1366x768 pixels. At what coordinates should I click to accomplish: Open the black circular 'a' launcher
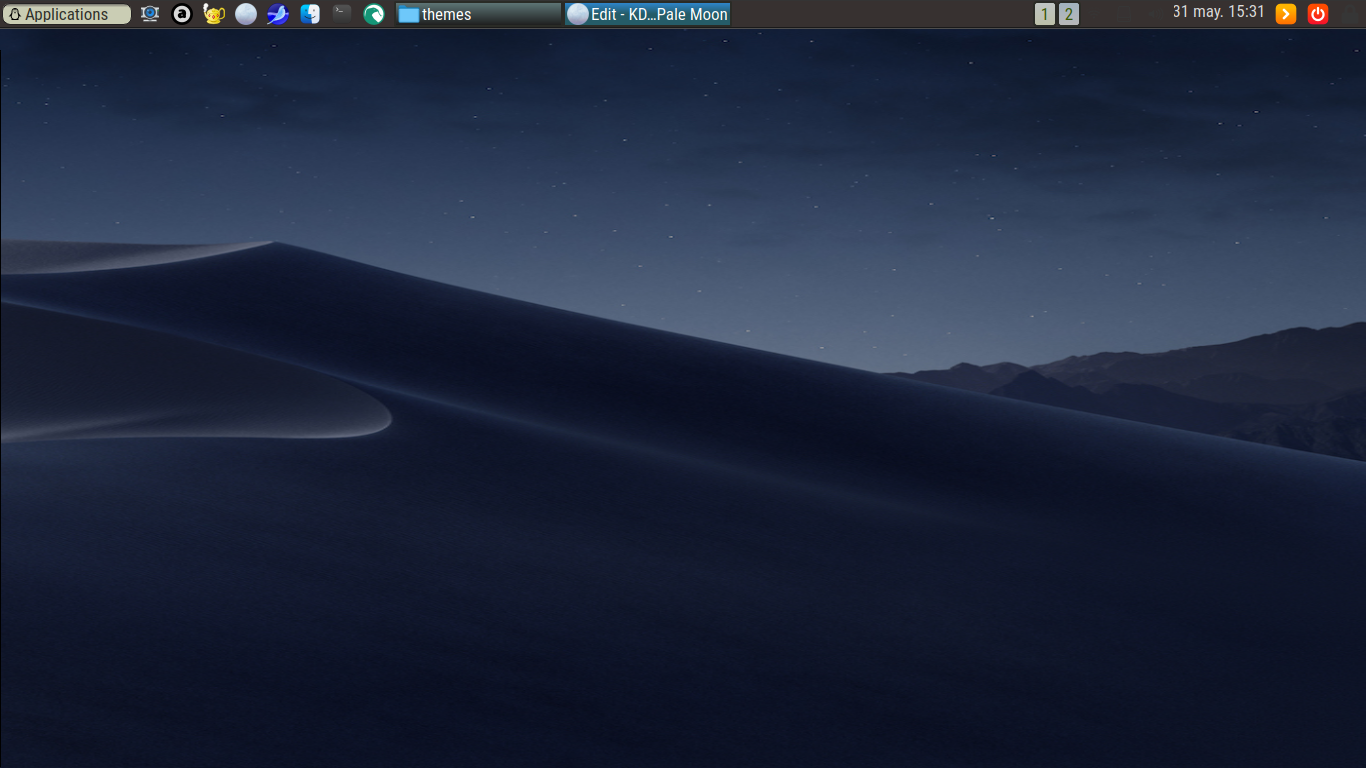[x=182, y=14]
